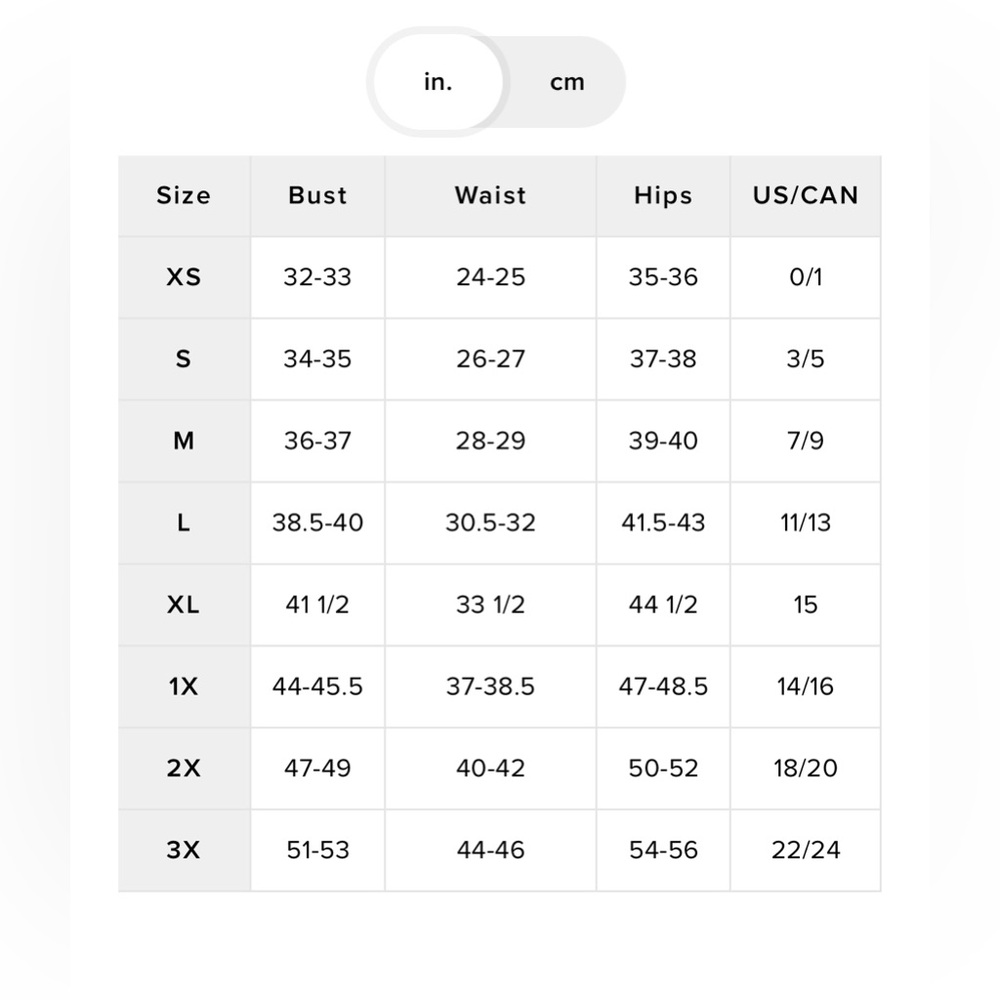Select the 1X size row label
The width and height of the screenshot is (1000, 1000).
(x=184, y=686)
